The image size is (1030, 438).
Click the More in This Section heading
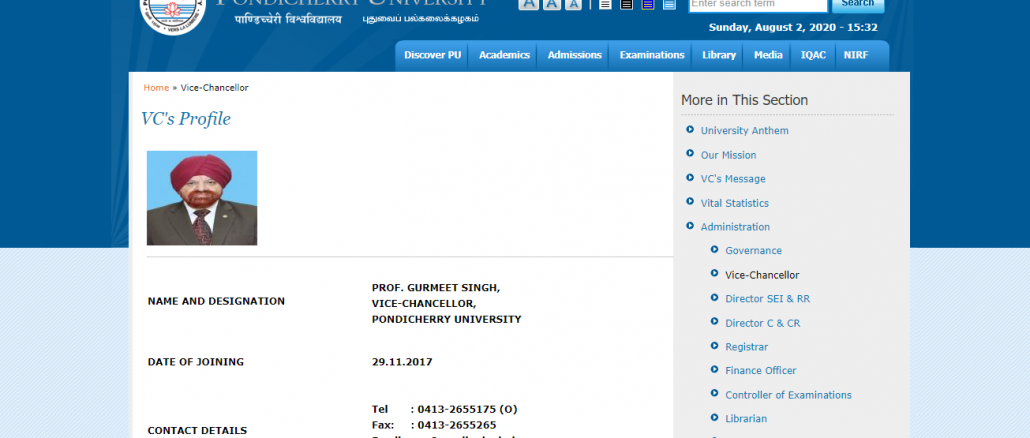tap(744, 100)
